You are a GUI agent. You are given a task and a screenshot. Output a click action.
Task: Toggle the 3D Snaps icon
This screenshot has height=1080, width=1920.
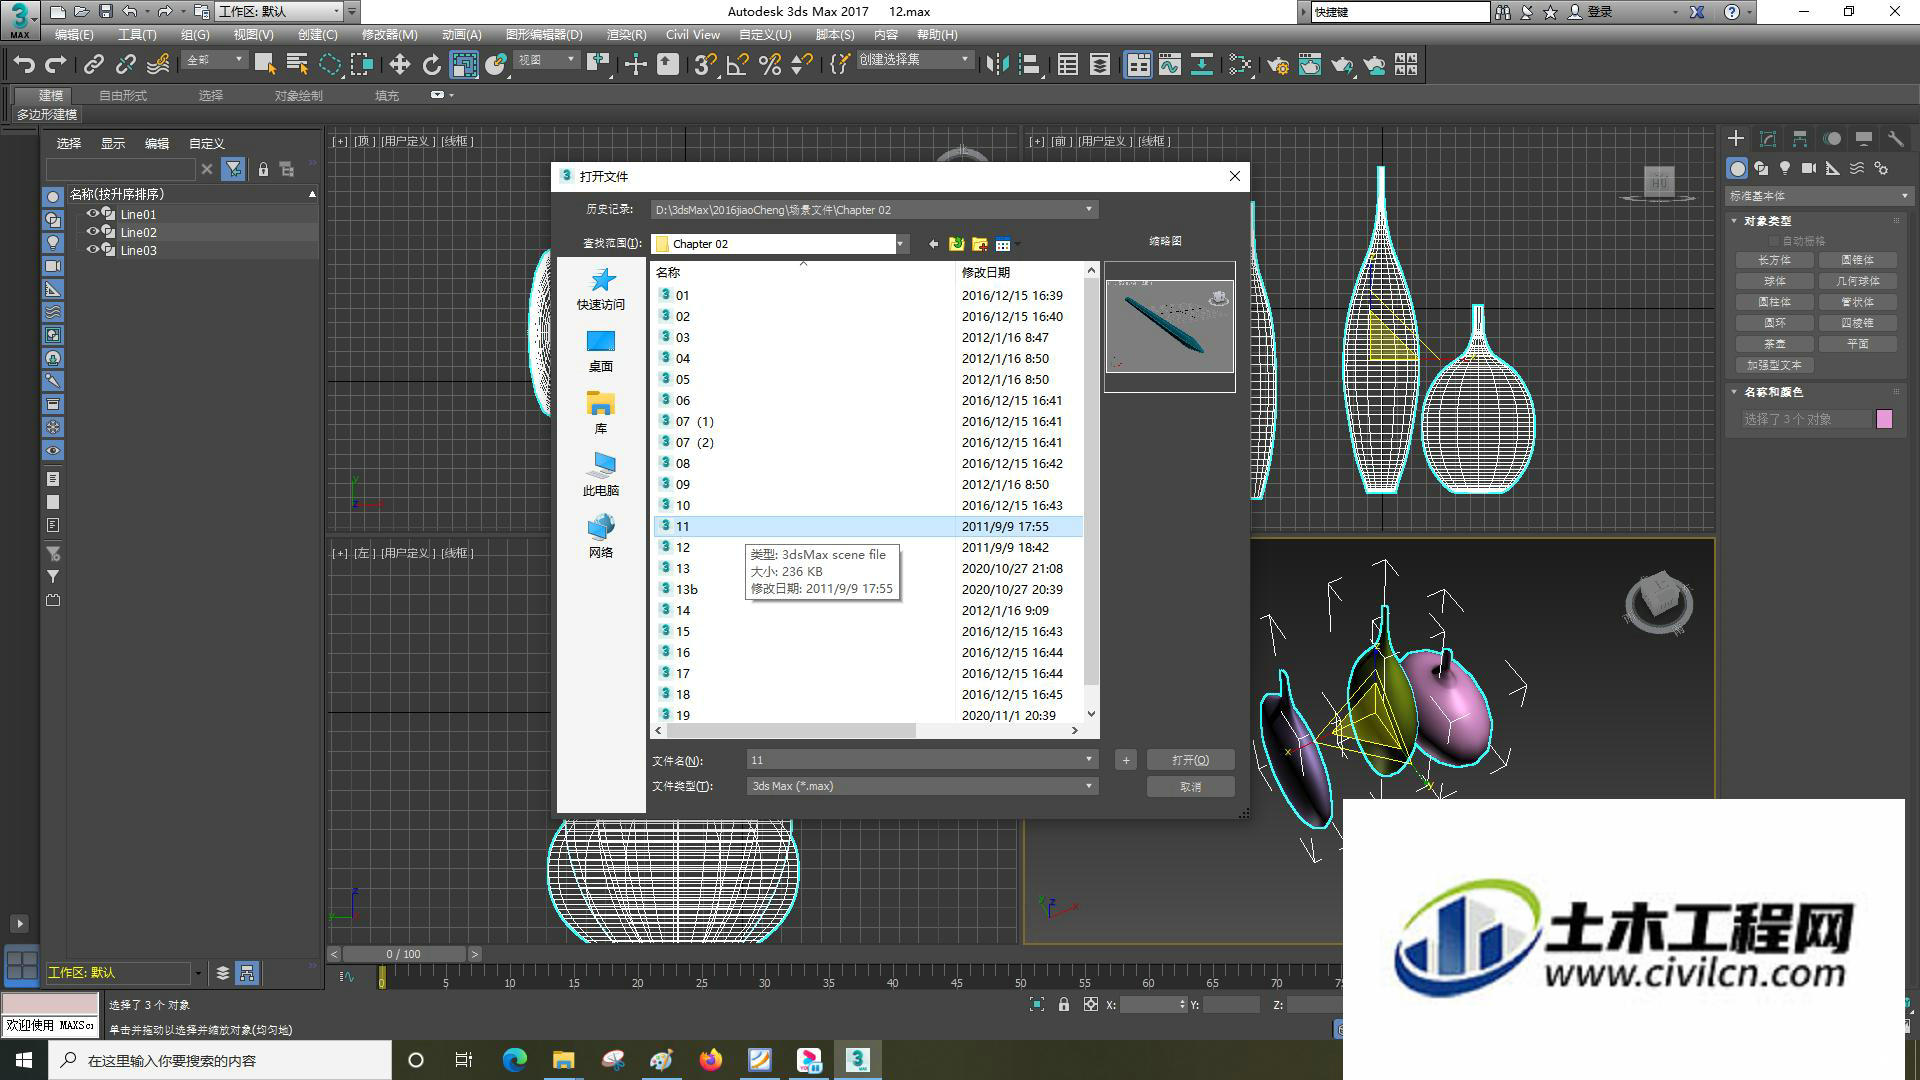[x=706, y=65]
